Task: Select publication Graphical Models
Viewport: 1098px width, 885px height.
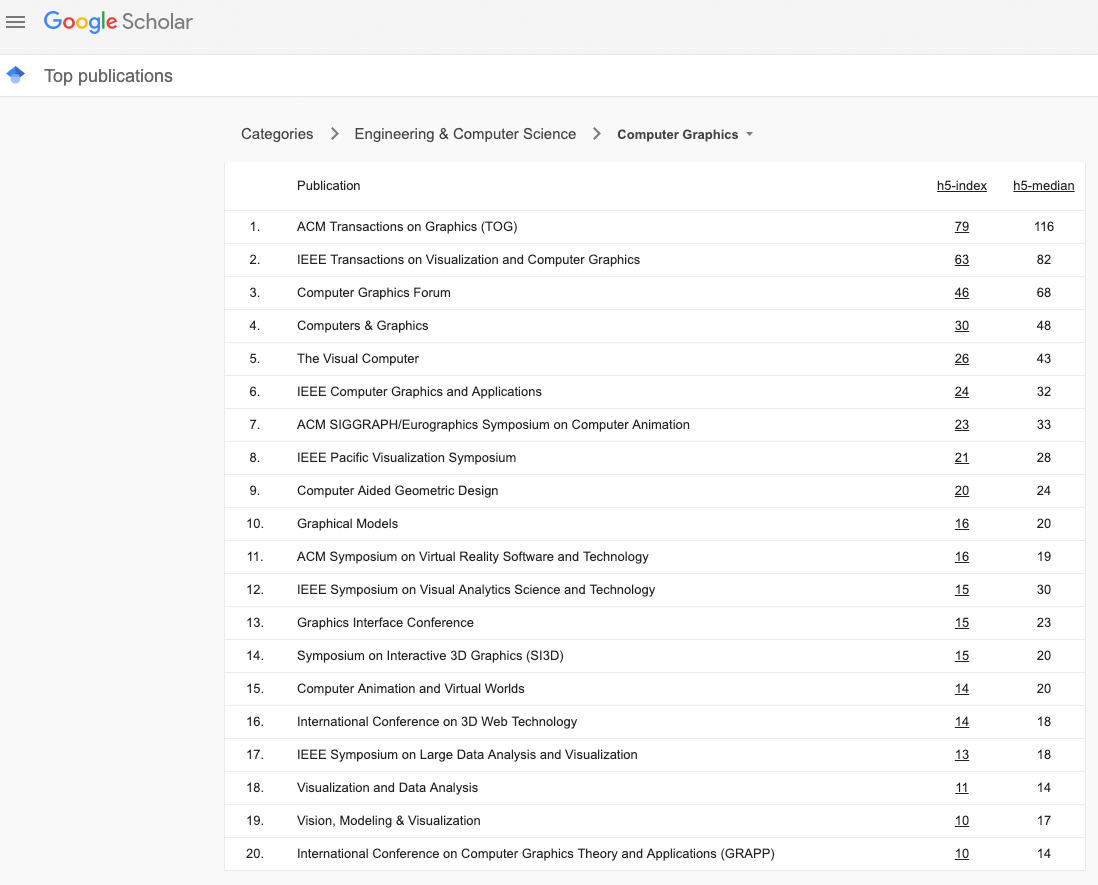Action: [347, 524]
